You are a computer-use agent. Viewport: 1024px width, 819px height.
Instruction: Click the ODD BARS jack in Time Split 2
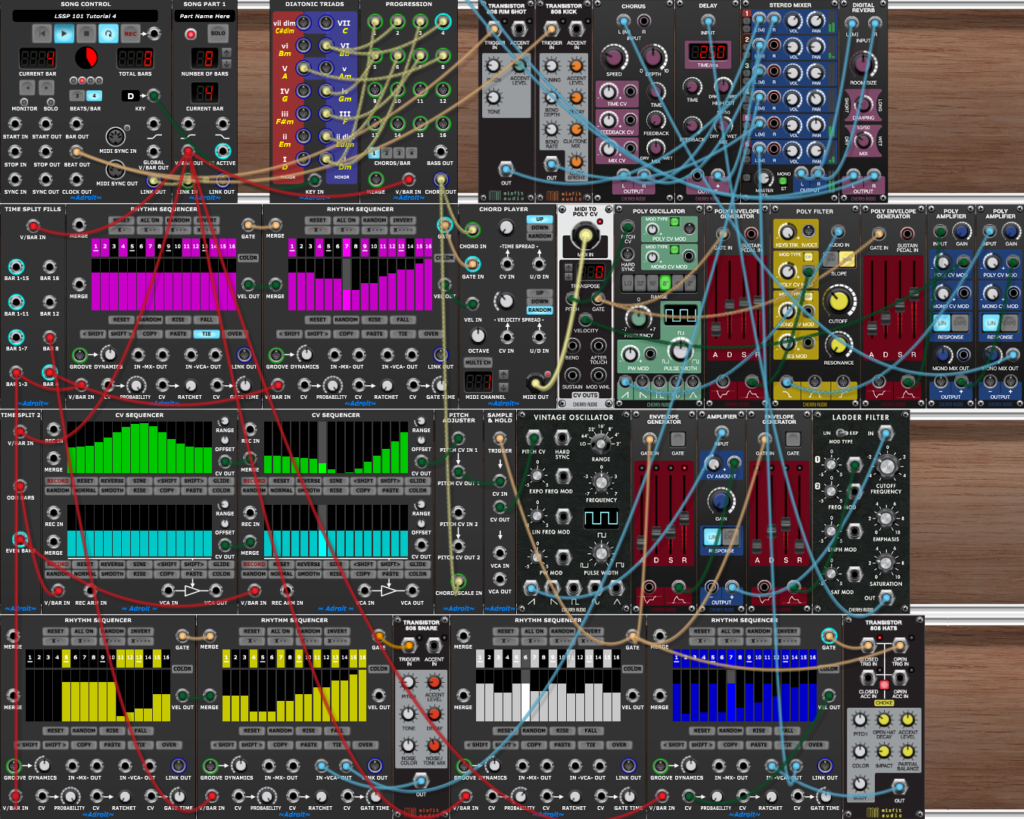click(20, 486)
